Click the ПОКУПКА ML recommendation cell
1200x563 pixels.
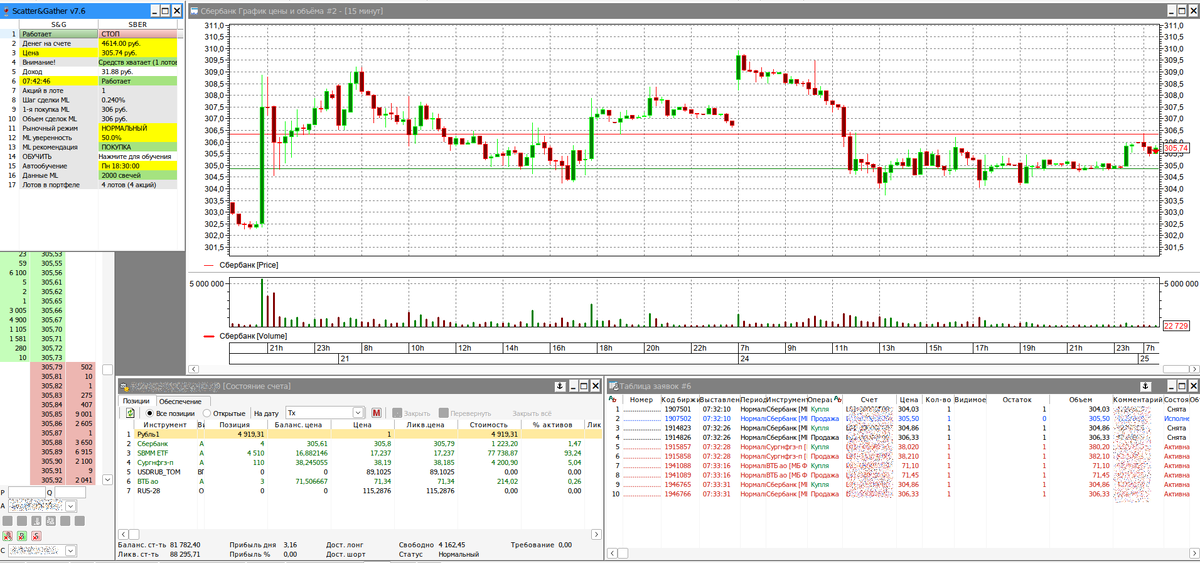139,147
